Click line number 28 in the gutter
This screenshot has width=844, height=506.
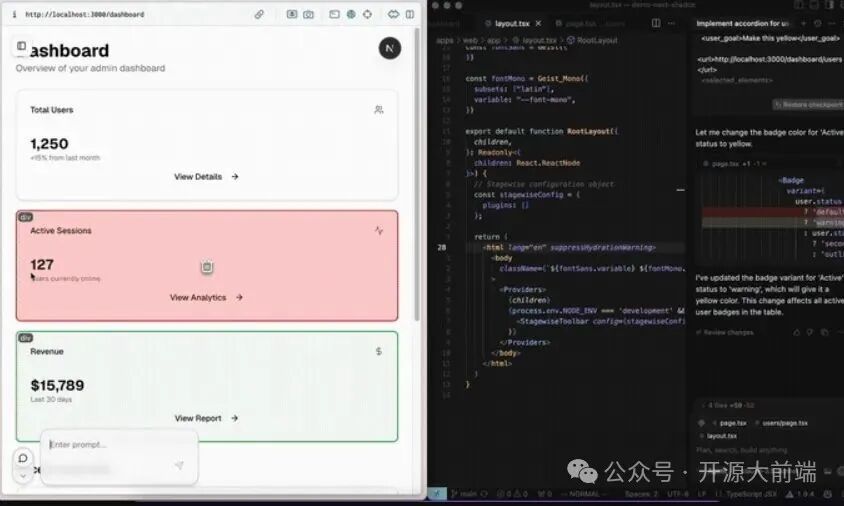coord(441,248)
